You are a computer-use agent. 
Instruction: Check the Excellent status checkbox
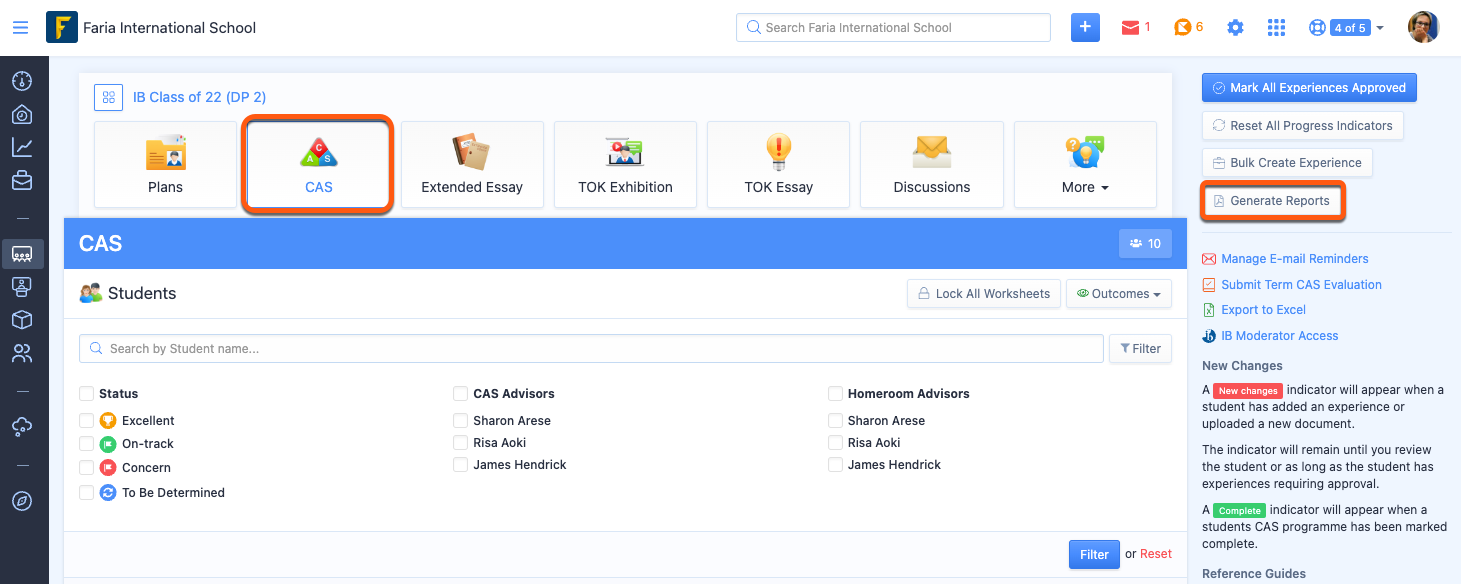coord(86,421)
